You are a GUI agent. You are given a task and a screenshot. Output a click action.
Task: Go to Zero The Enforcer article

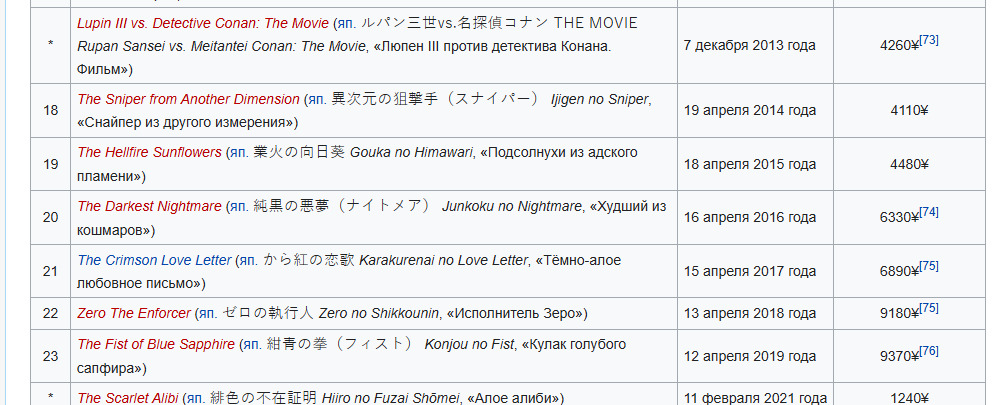[134, 313]
